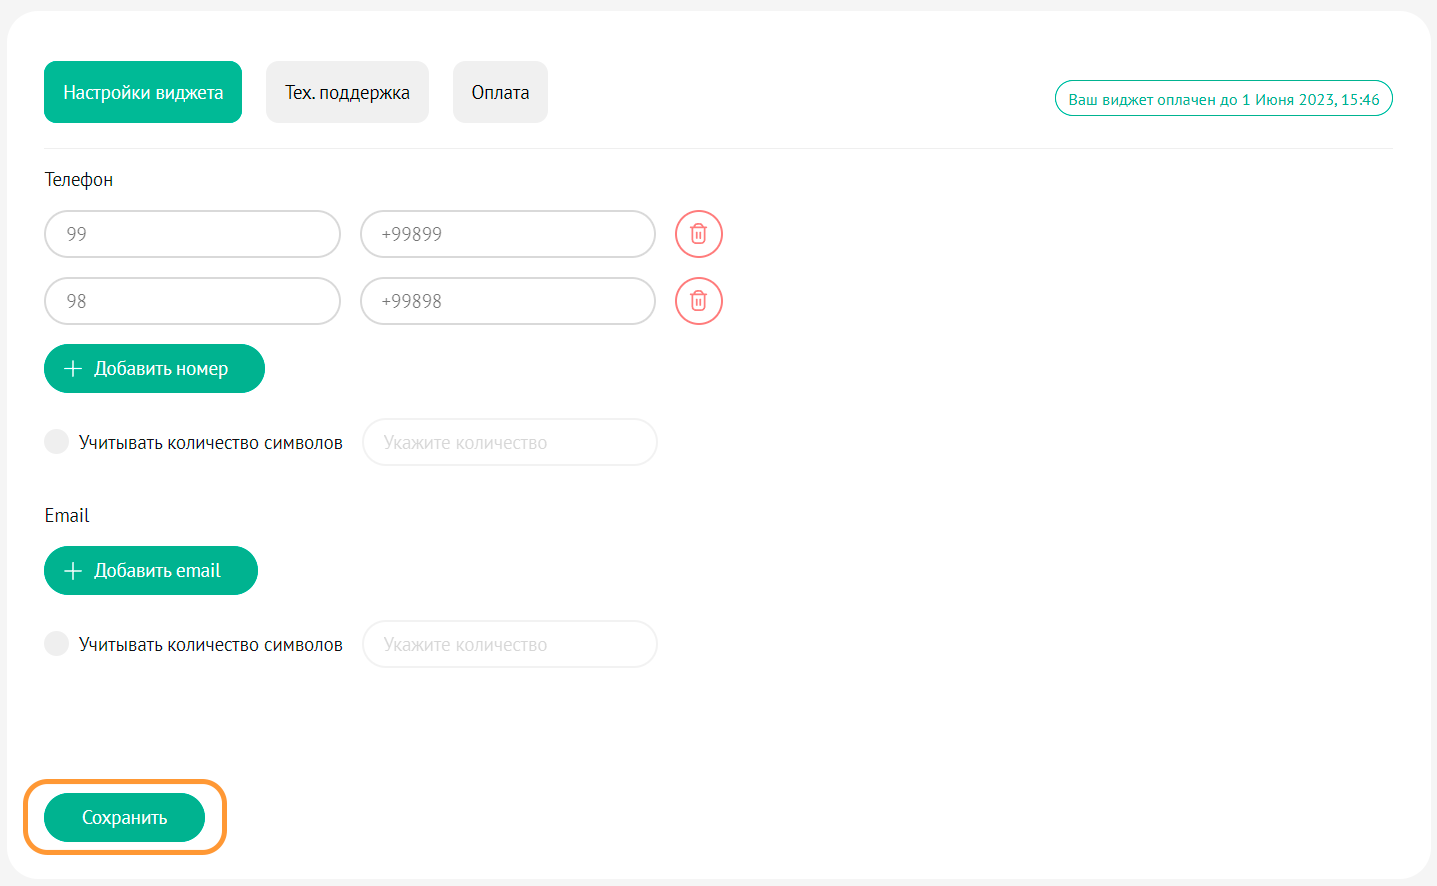Click the plus icon on Добавить номер
This screenshot has width=1437, height=886.
pos(73,369)
